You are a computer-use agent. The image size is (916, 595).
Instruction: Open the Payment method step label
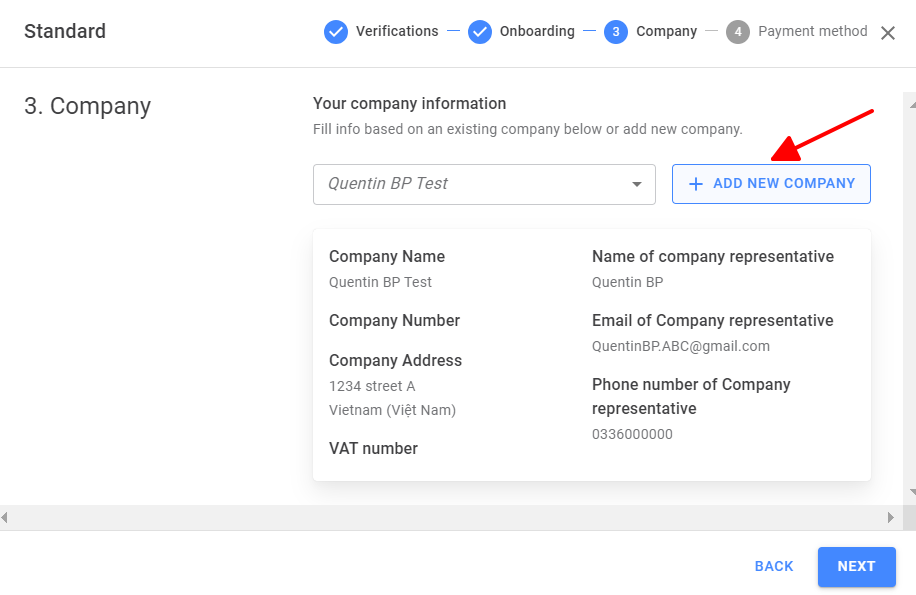pos(813,31)
